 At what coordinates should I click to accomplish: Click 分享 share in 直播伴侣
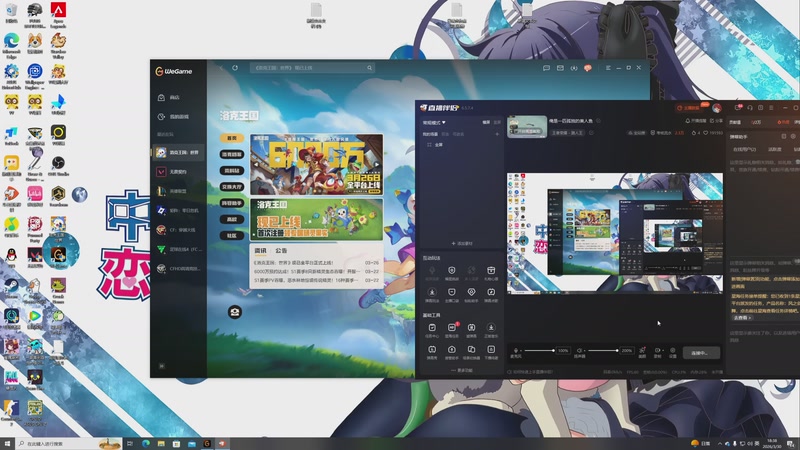717,121
